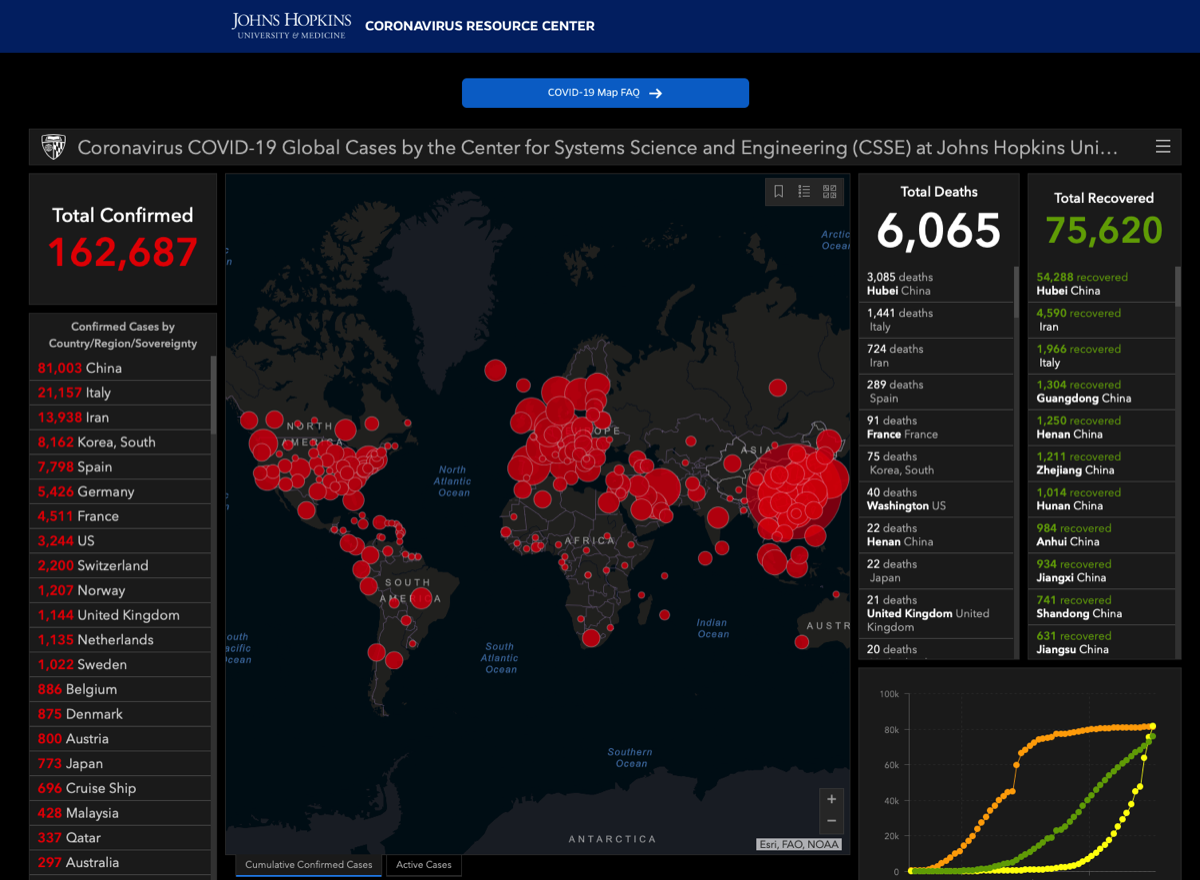
Task: Click 741 recovered Shandong China entry
Action: pos(1102,608)
